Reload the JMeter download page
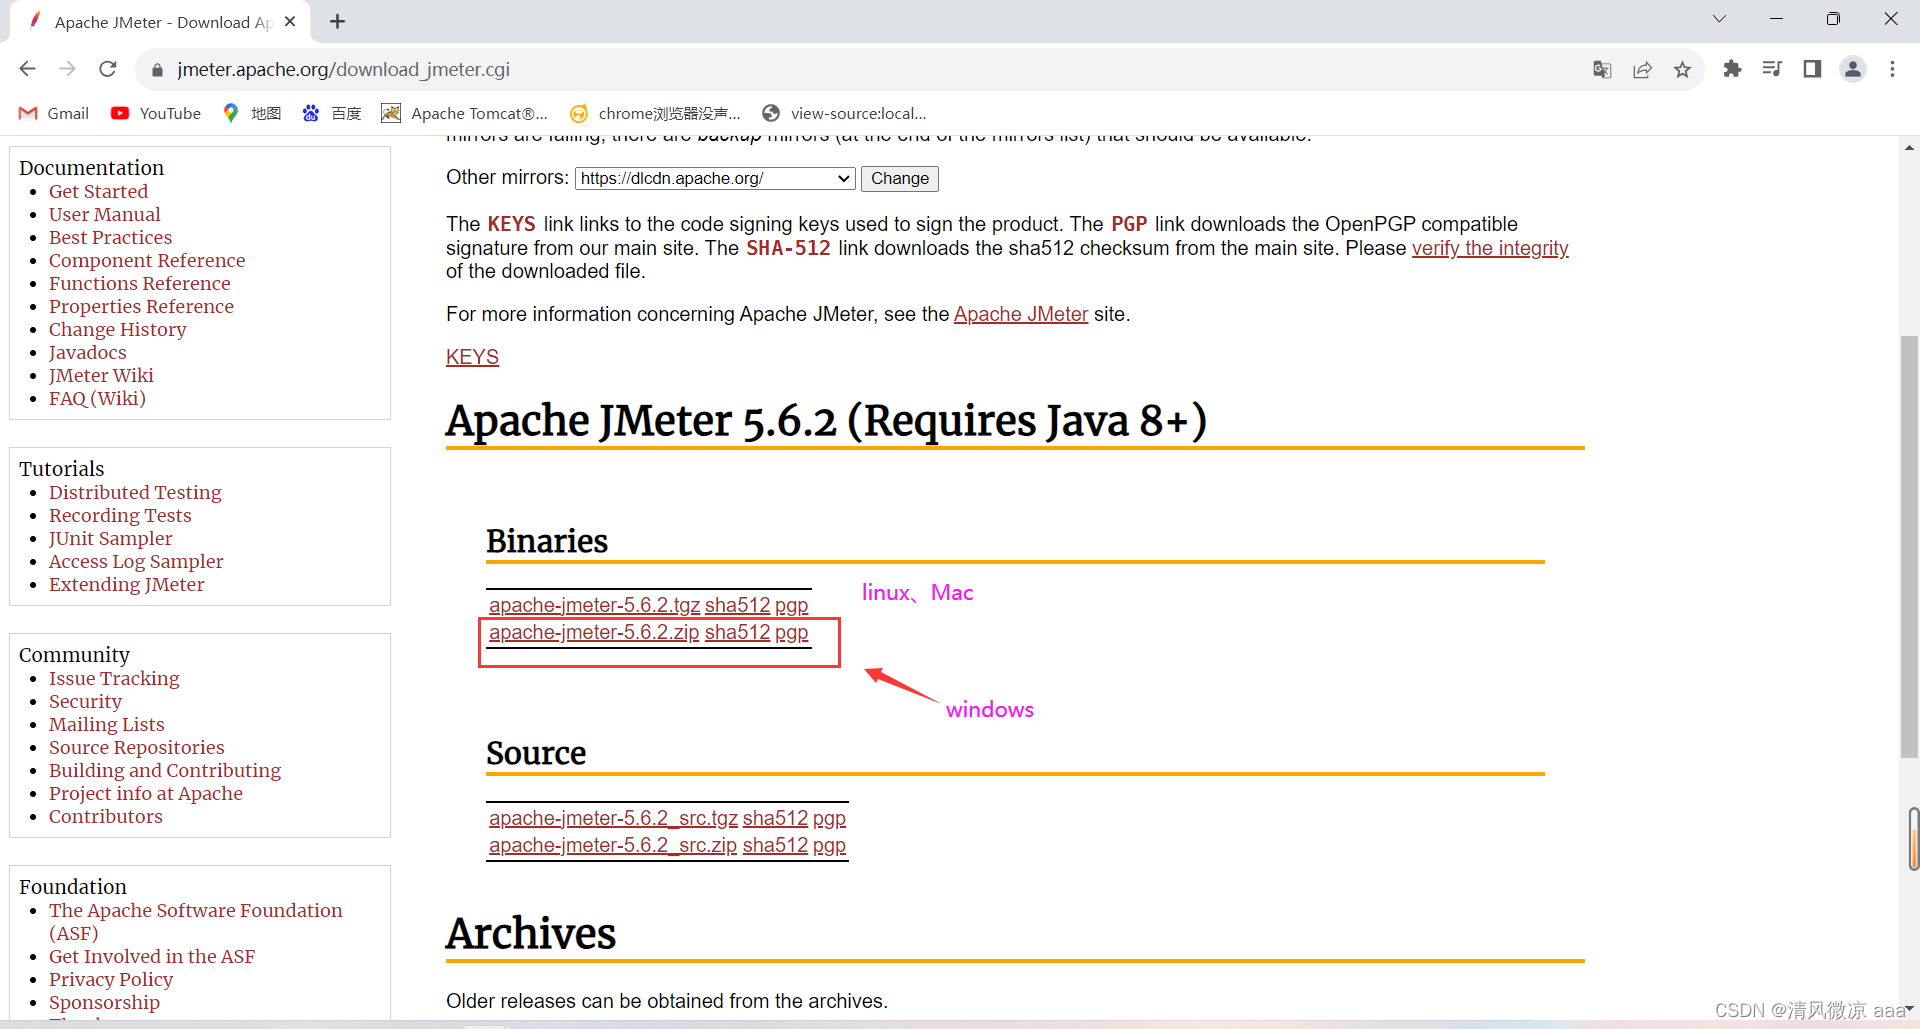The width and height of the screenshot is (1920, 1029). pyautogui.click(x=108, y=69)
